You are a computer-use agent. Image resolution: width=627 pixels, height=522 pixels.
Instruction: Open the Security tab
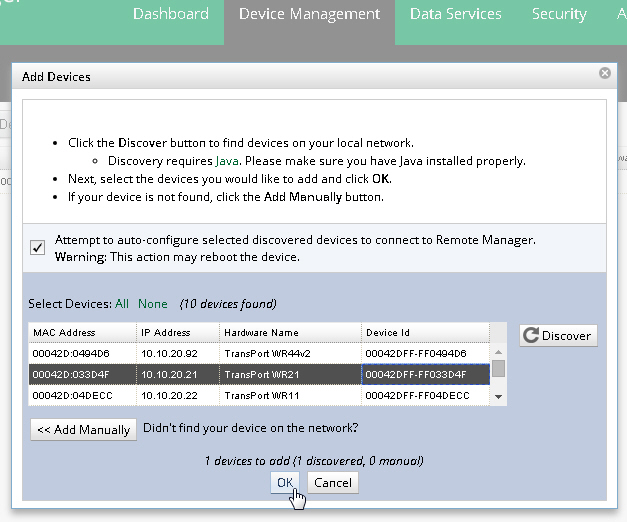pyautogui.click(x=559, y=14)
